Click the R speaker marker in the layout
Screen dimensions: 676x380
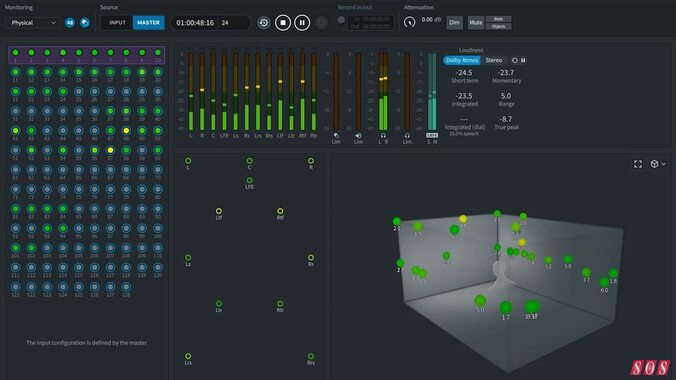311,161
